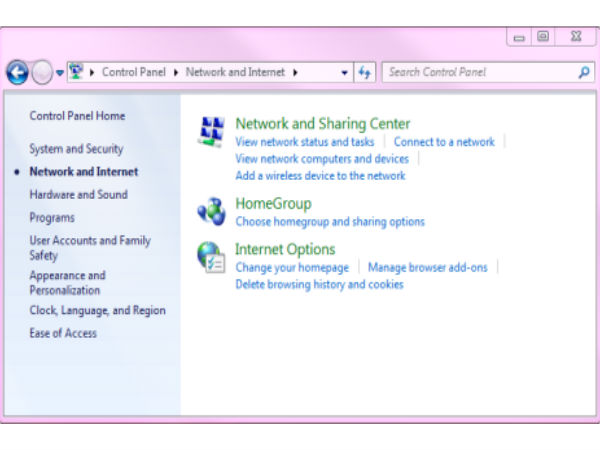Click the search magnifier icon
This screenshot has height=450, width=600.
click(x=585, y=72)
